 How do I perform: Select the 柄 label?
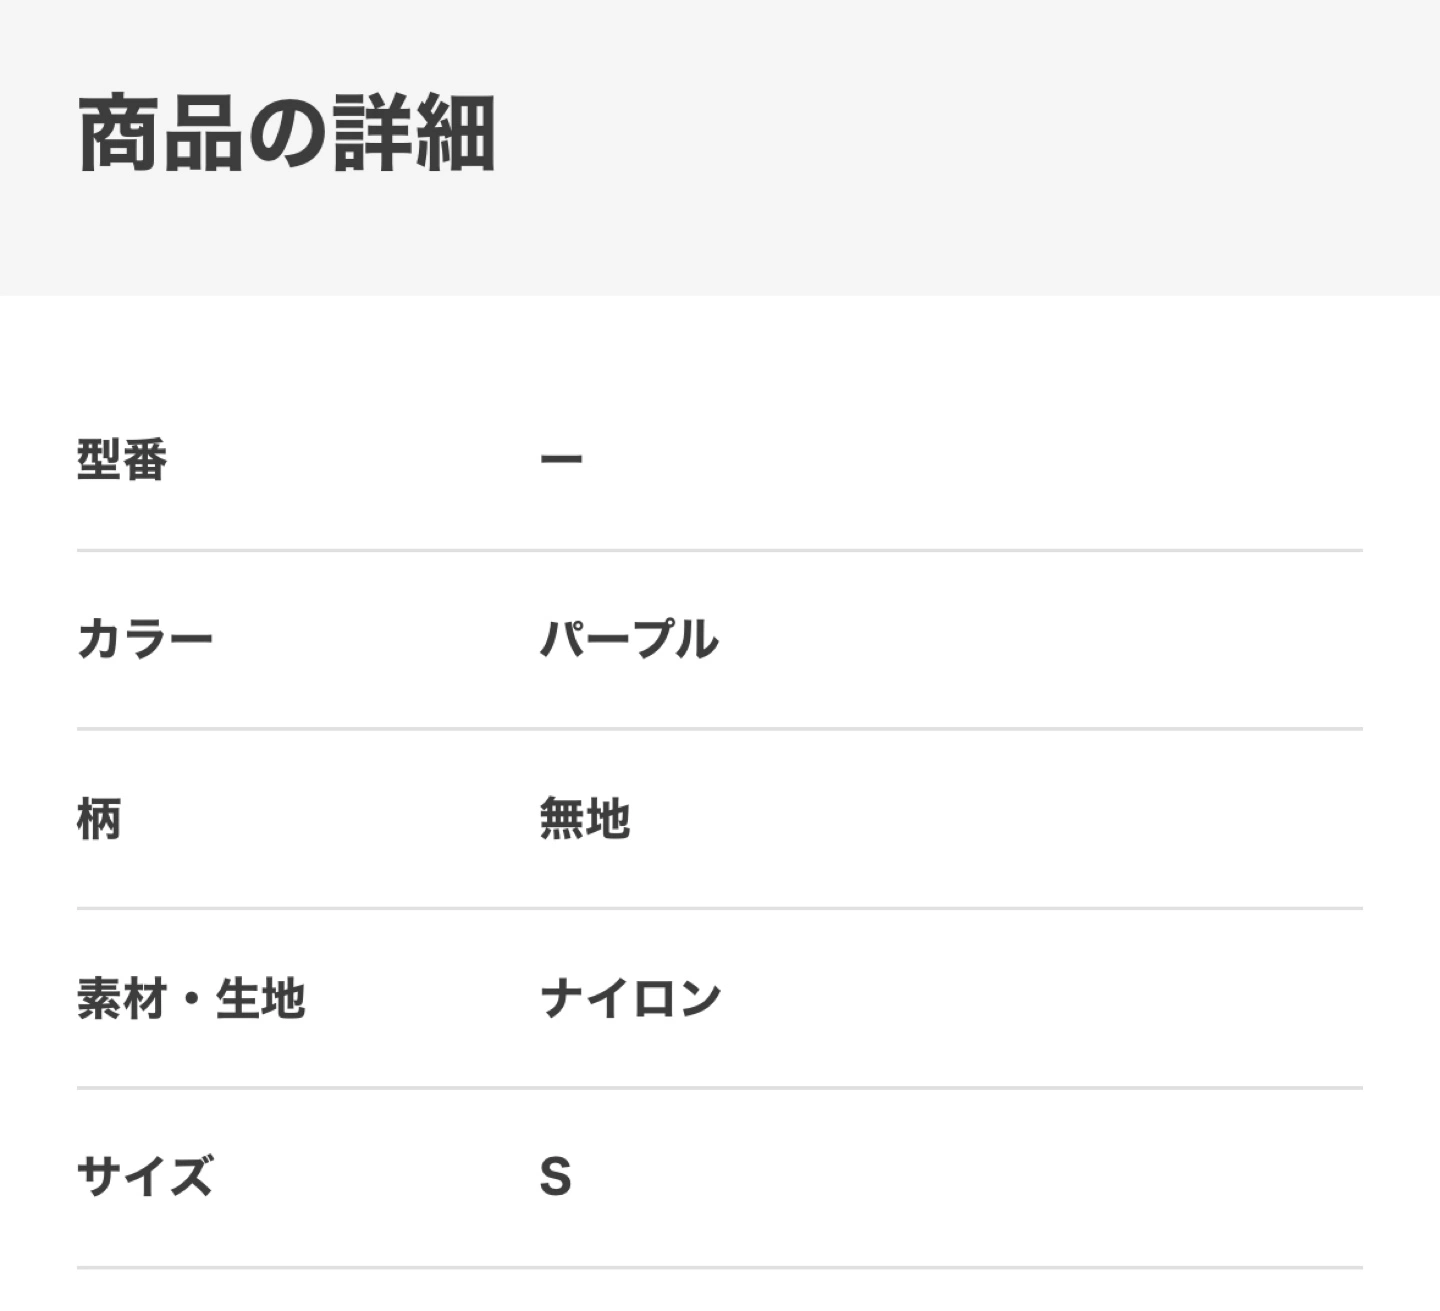[99, 819]
